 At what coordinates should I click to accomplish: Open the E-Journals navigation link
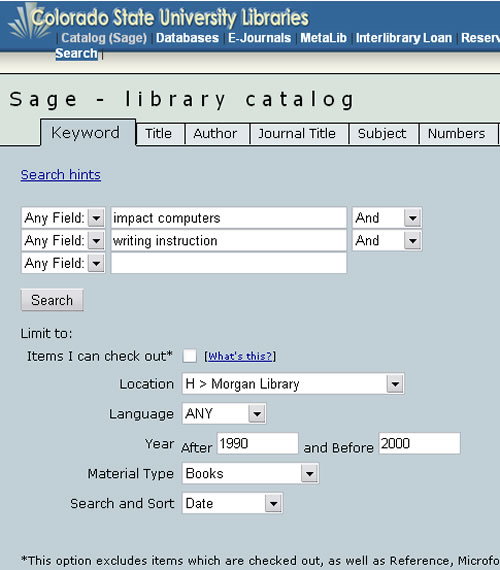click(259, 38)
